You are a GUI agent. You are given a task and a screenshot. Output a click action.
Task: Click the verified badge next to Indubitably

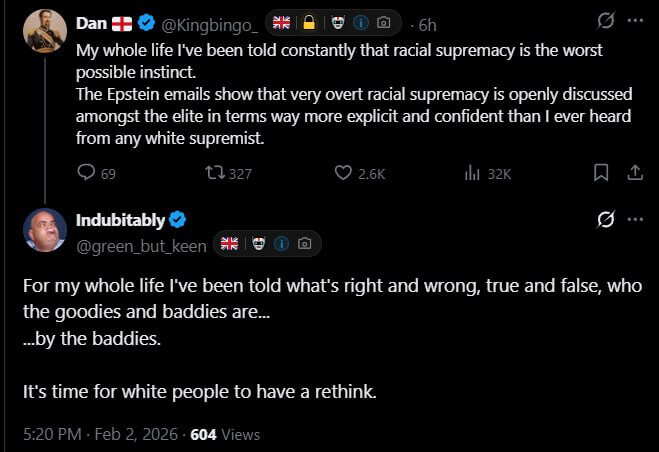(177, 220)
